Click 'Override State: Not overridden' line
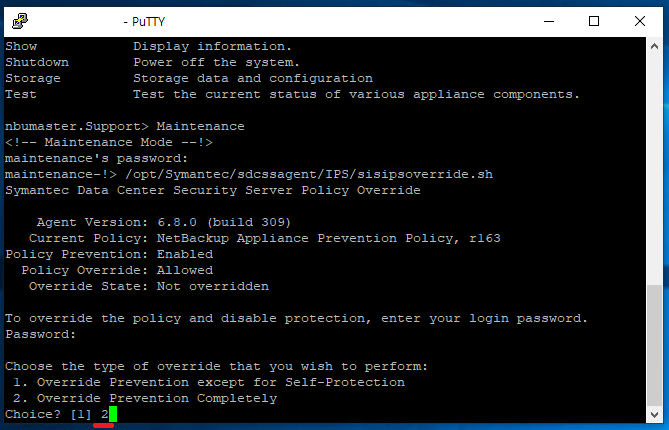The height and width of the screenshot is (430, 669). pyautogui.click(x=149, y=286)
